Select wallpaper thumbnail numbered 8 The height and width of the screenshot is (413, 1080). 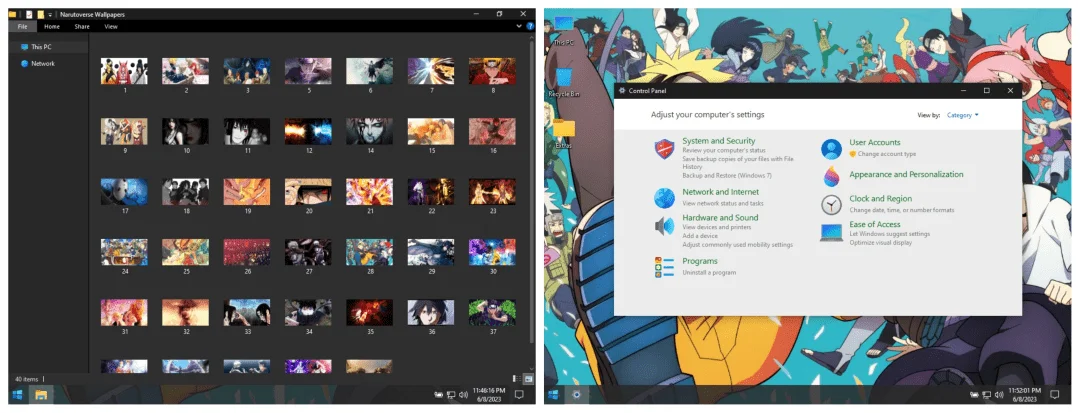click(492, 72)
